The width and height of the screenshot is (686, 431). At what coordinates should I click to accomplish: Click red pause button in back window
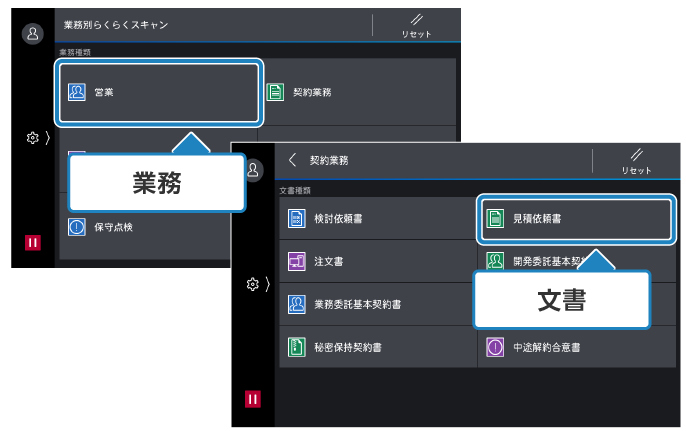(x=33, y=242)
